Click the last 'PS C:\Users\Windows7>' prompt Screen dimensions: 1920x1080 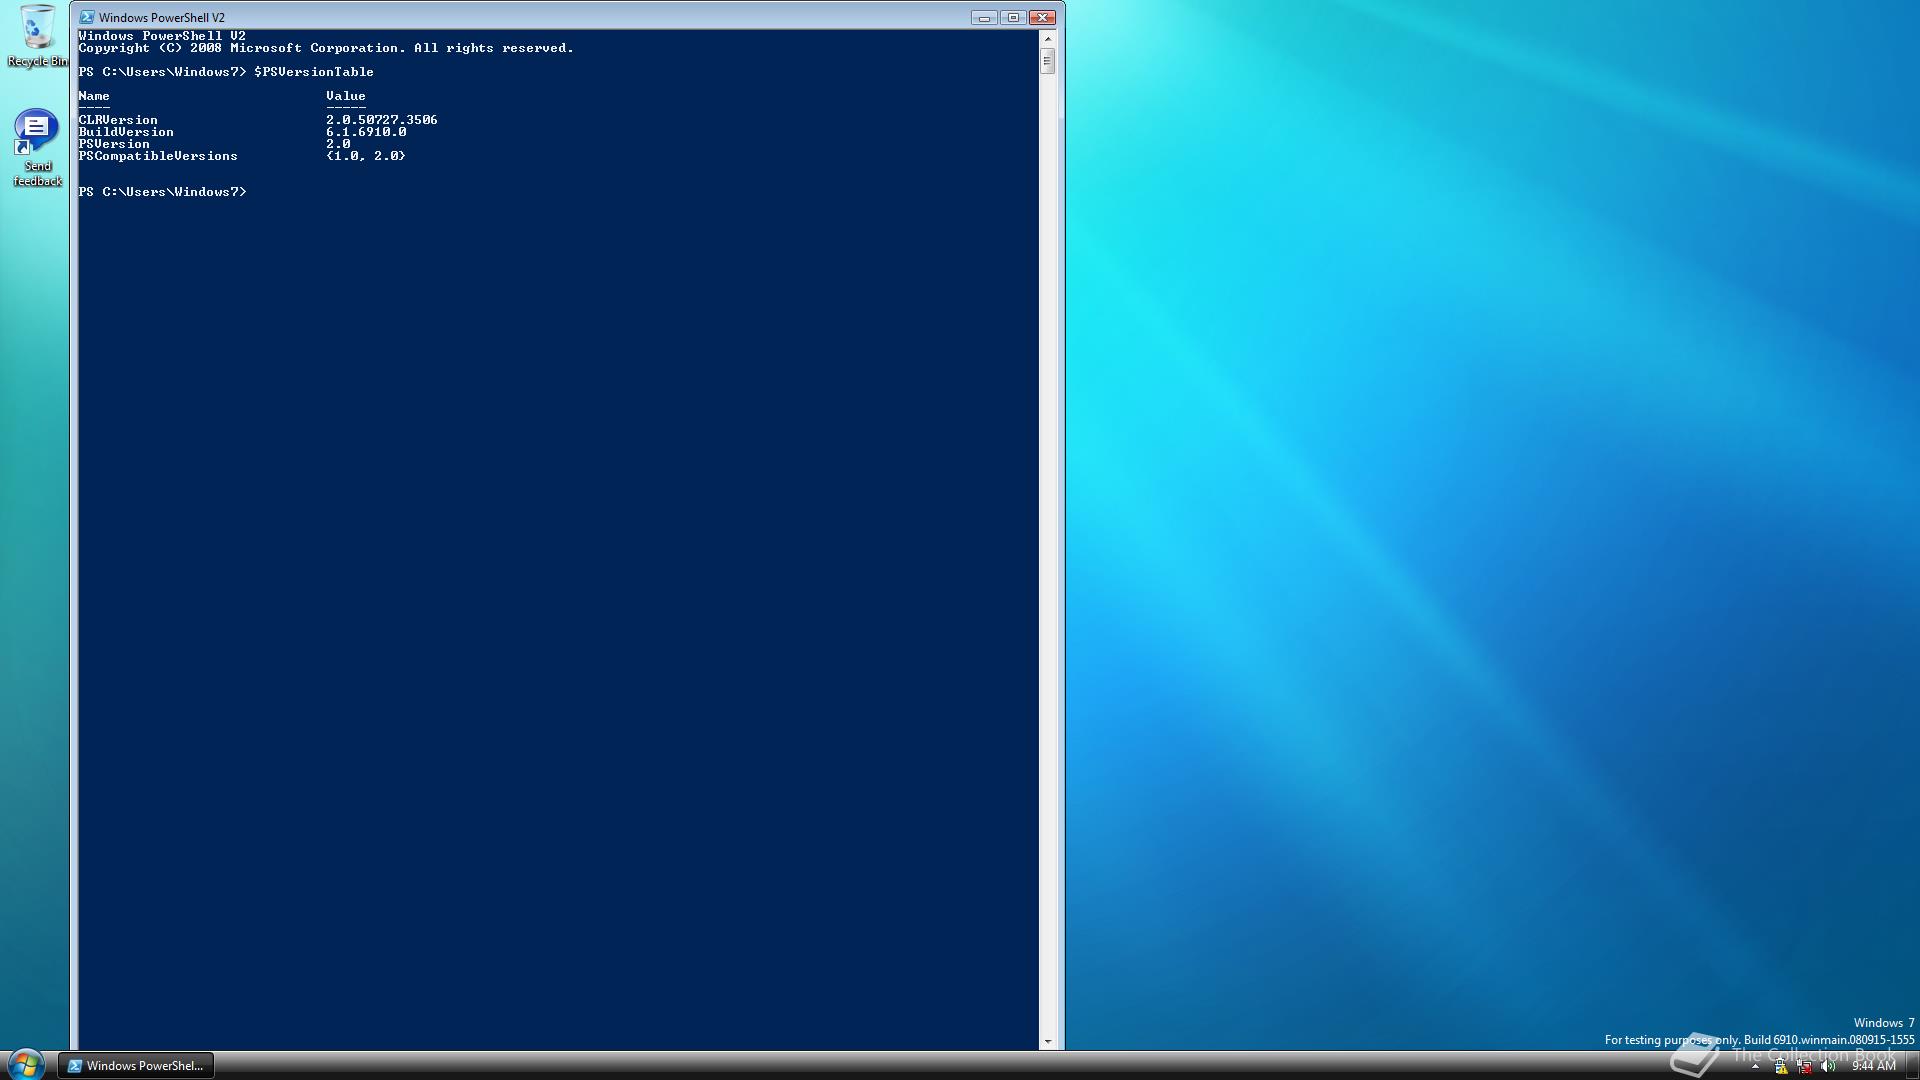[x=162, y=192]
